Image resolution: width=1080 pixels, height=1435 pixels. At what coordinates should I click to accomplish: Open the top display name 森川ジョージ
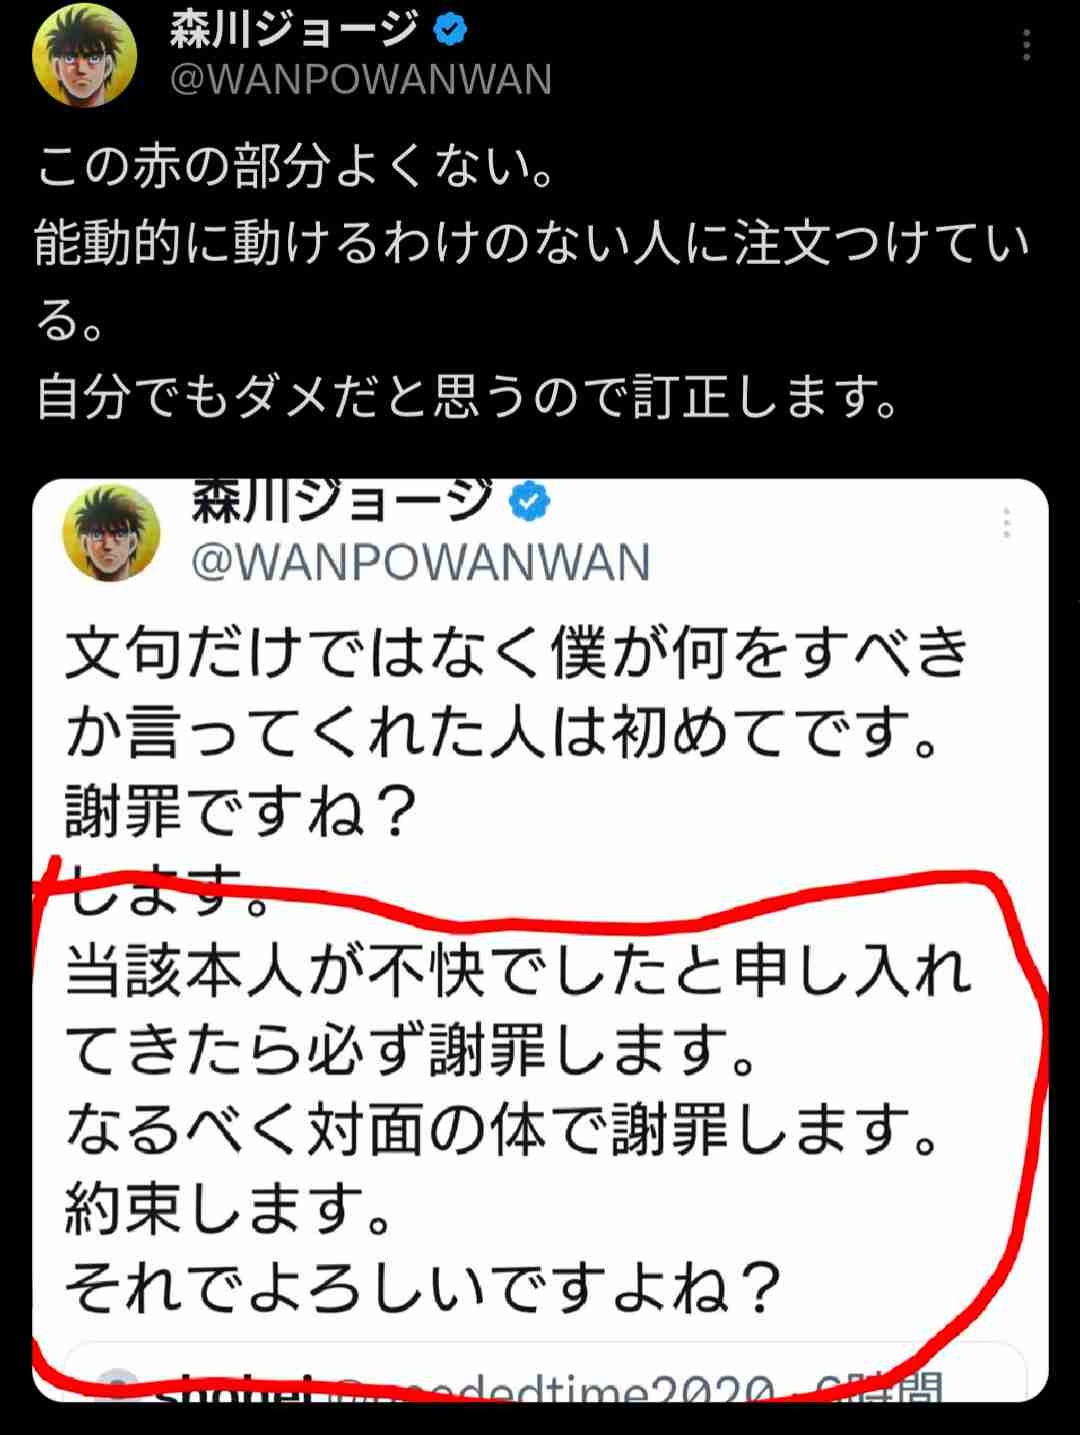(x=293, y=31)
